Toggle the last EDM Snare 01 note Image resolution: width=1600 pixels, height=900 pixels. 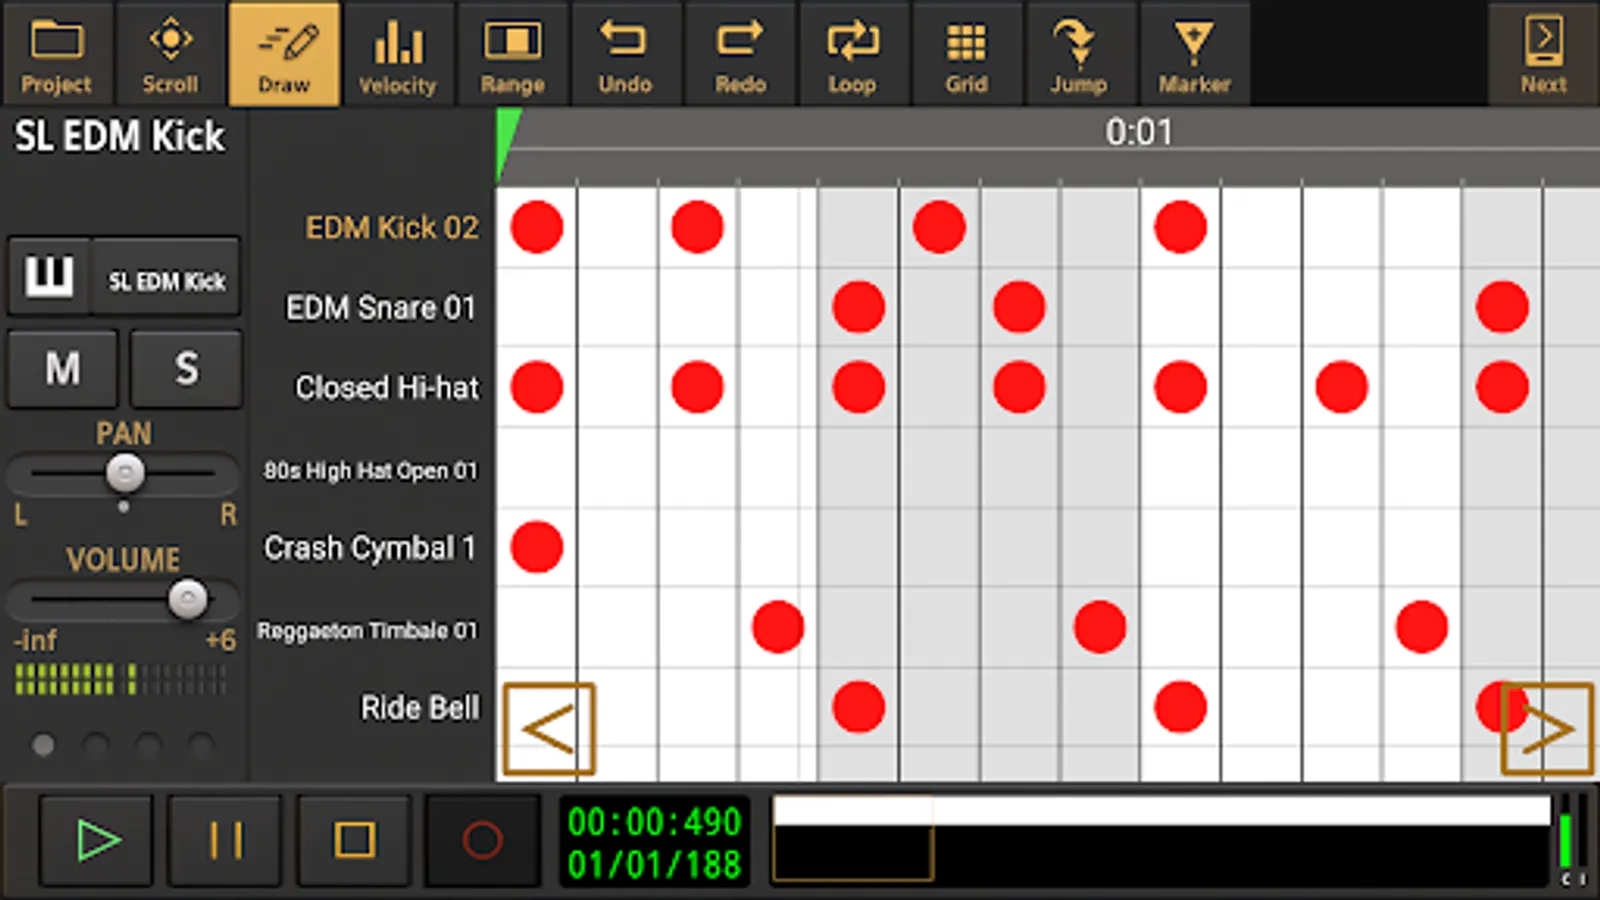point(1502,307)
